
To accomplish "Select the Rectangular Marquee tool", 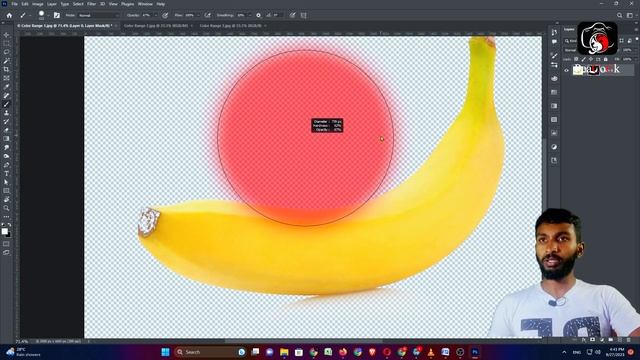I will [7, 44].
